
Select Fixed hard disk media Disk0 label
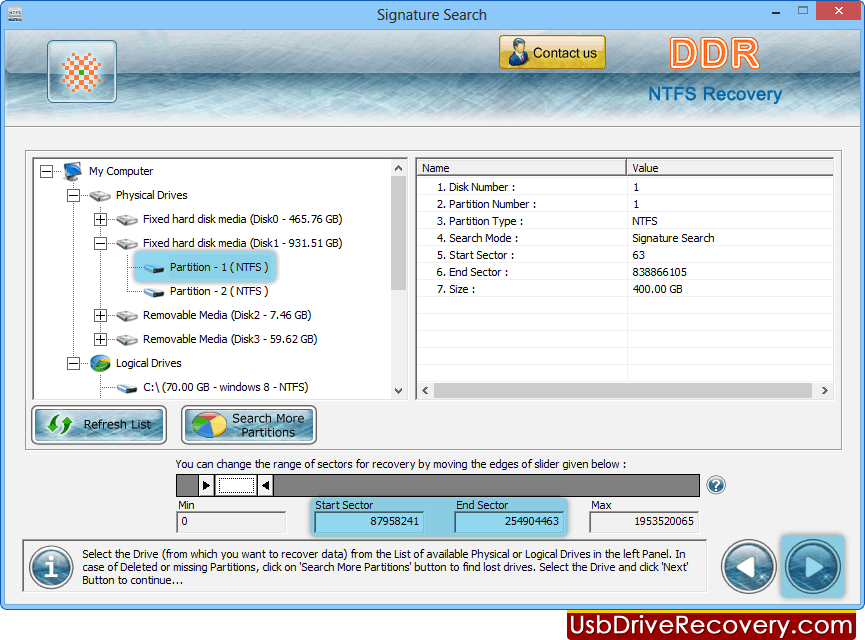pyautogui.click(x=242, y=219)
